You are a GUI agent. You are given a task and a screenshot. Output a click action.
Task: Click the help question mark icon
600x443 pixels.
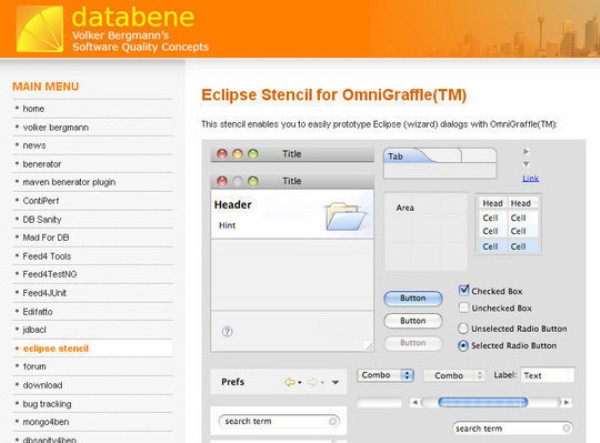tap(227, 331)
